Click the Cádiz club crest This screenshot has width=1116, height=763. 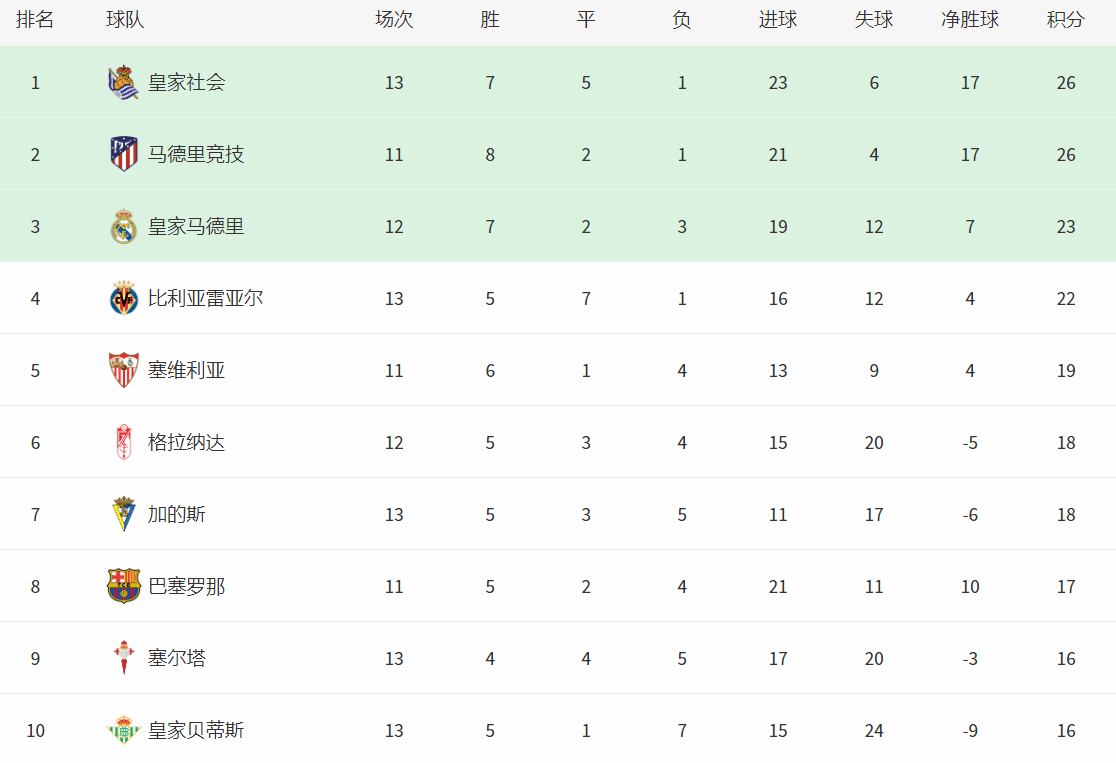pyautogui.click(x=124, y=515)
